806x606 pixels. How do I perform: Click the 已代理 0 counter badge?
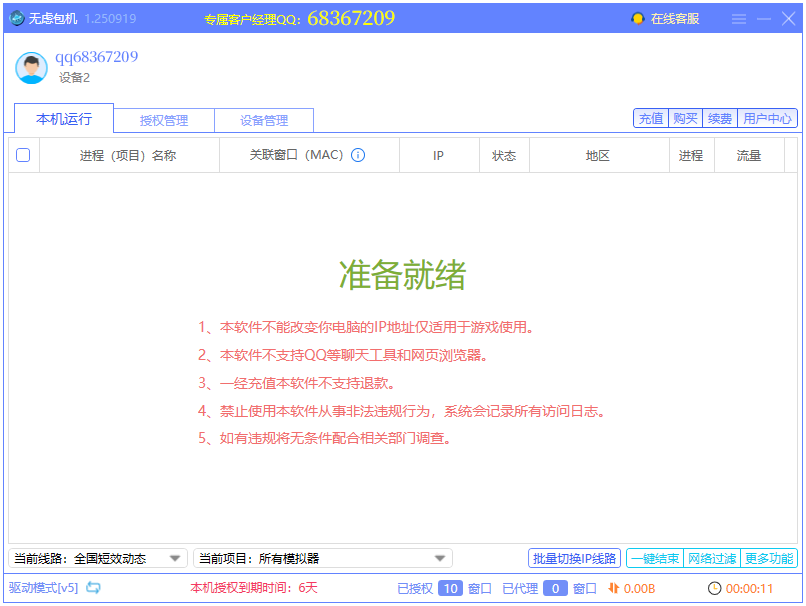557,590
